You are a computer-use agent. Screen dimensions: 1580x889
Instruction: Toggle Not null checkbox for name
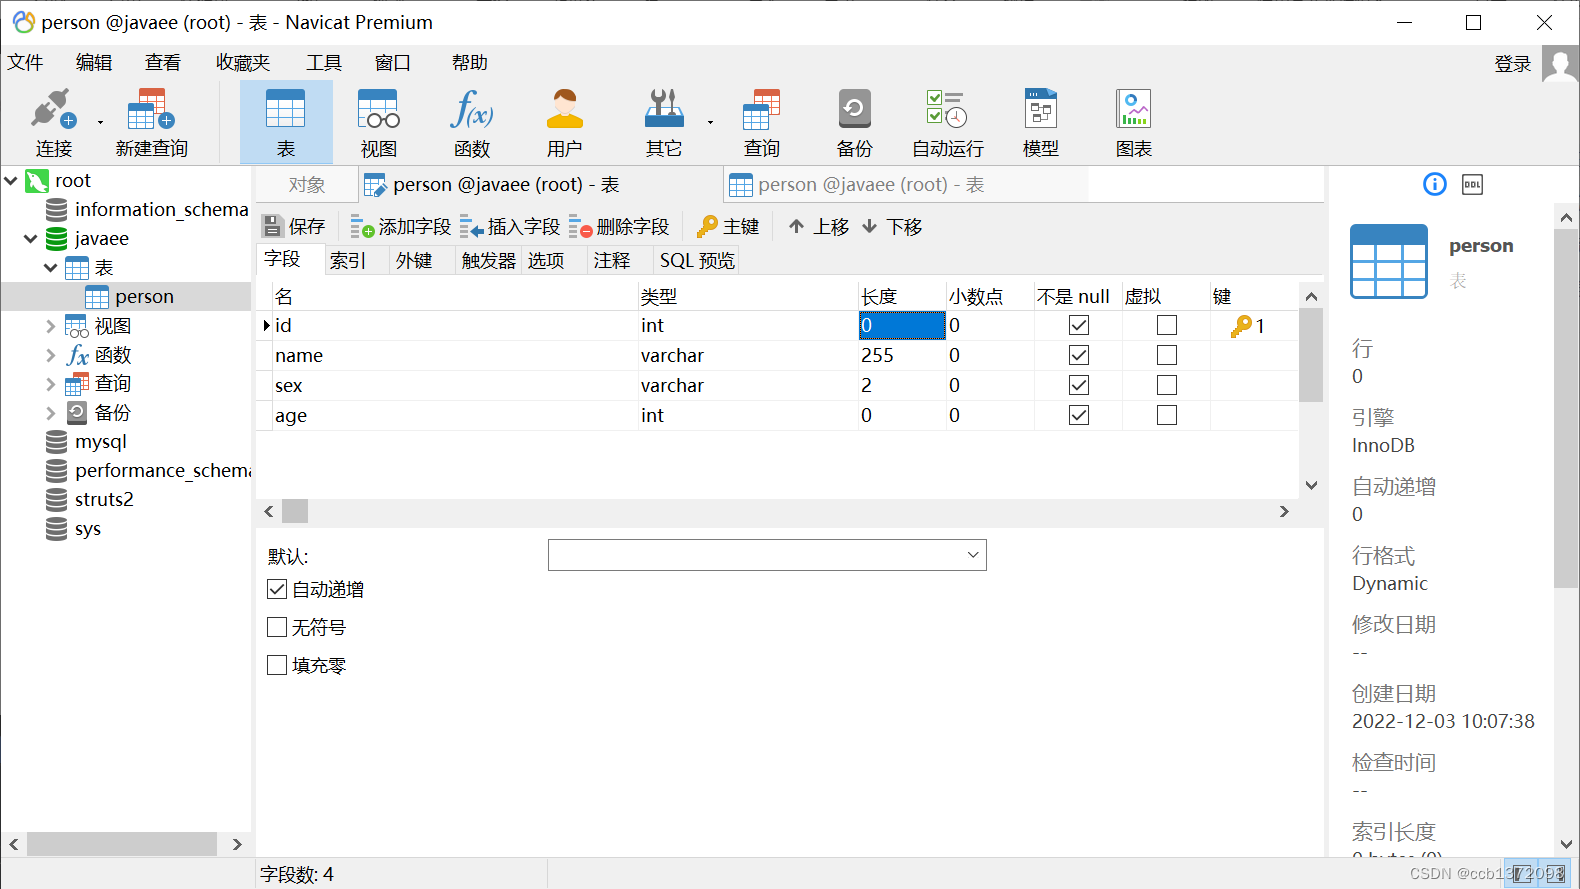point(1079,355)
